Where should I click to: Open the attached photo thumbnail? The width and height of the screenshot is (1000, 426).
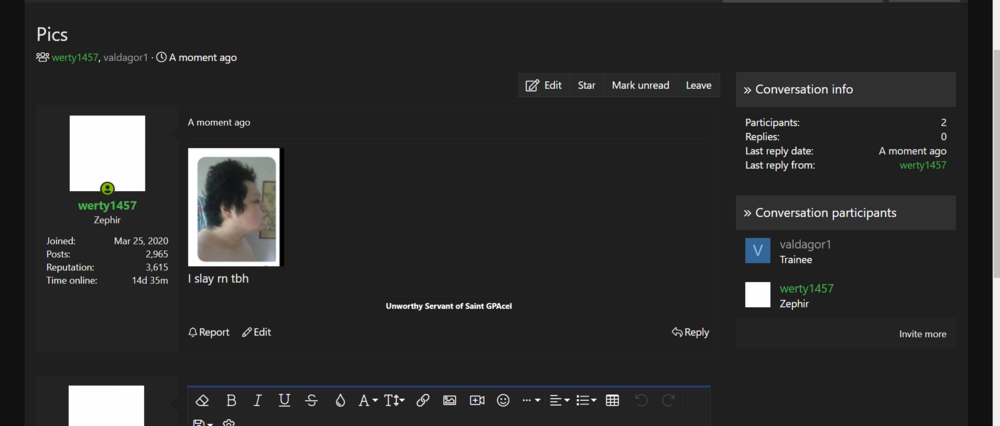coord(237,207)
